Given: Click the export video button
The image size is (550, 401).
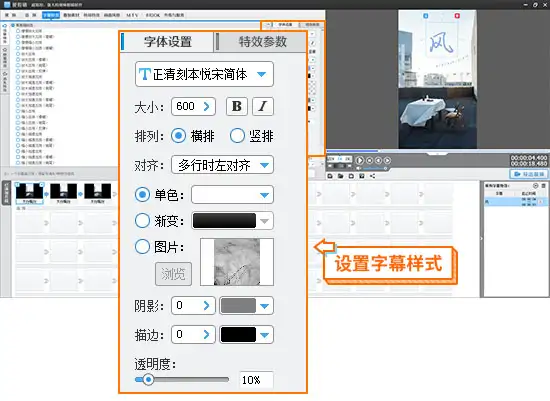Looking at the screenshot, I should click(529, 174).
